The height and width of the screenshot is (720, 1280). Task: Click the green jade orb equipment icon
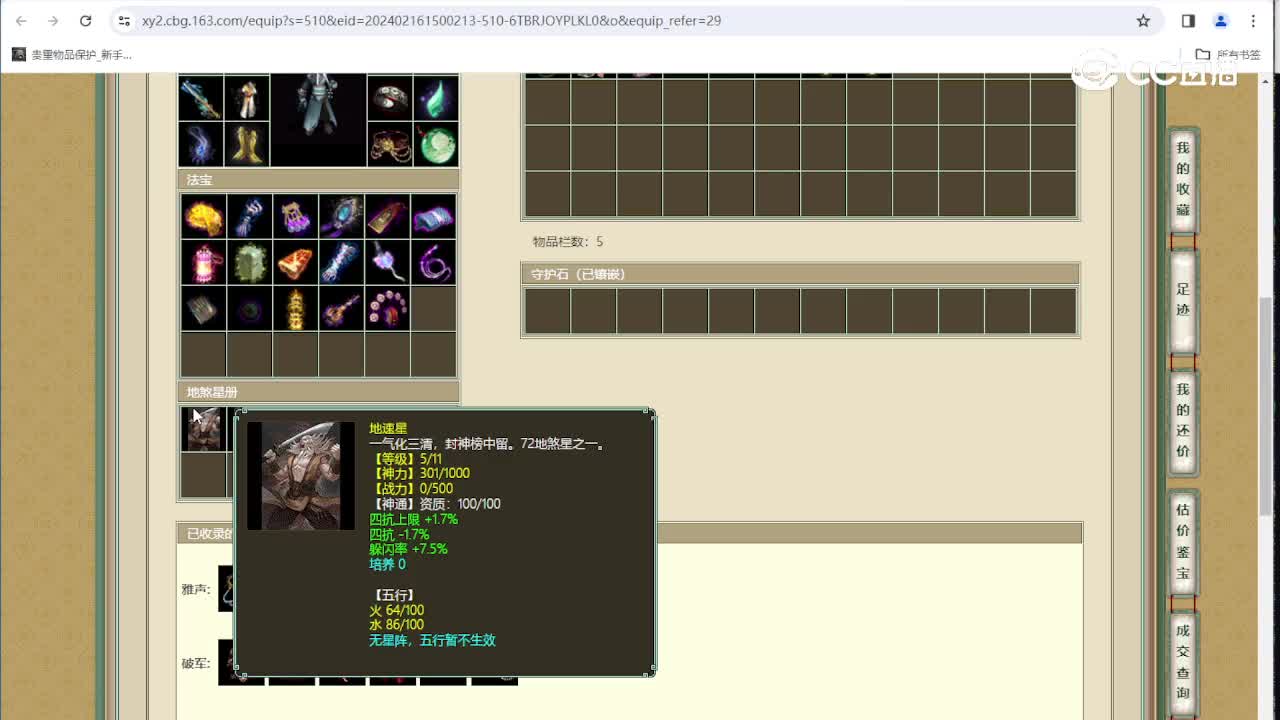coord(436,144)
